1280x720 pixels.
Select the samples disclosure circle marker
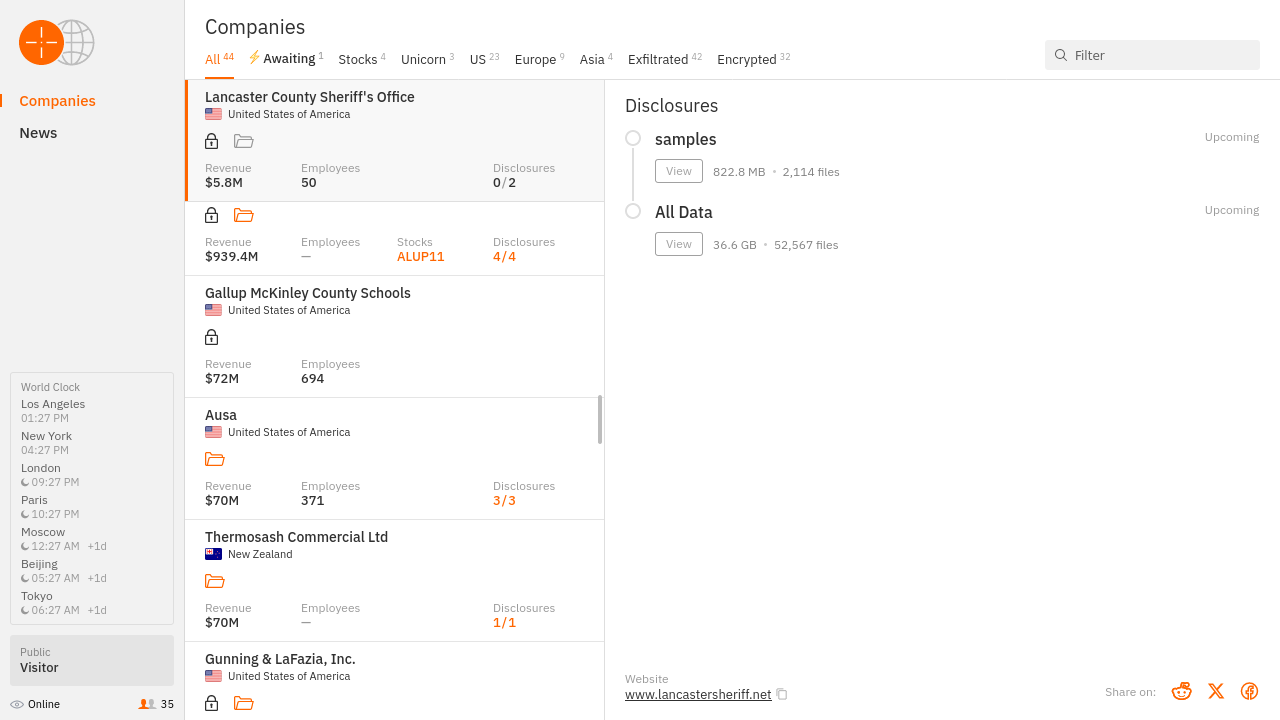633,138
